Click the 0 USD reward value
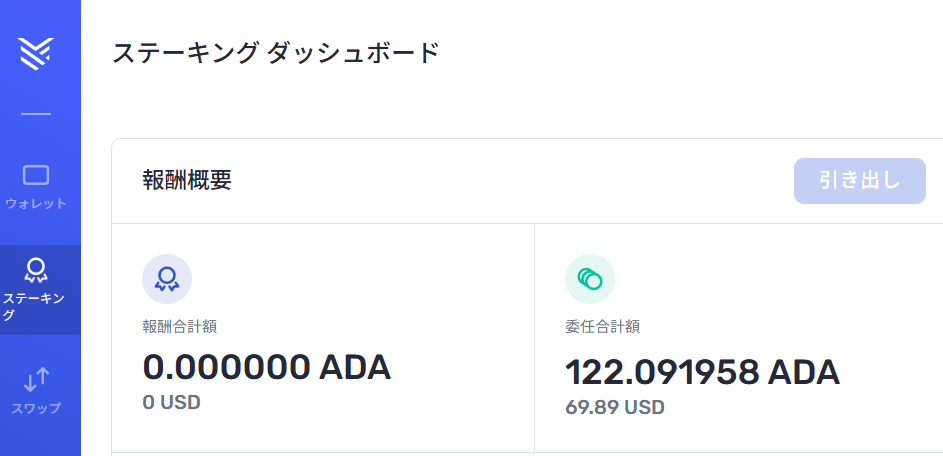The image size is (943, 456). [171, 402]
